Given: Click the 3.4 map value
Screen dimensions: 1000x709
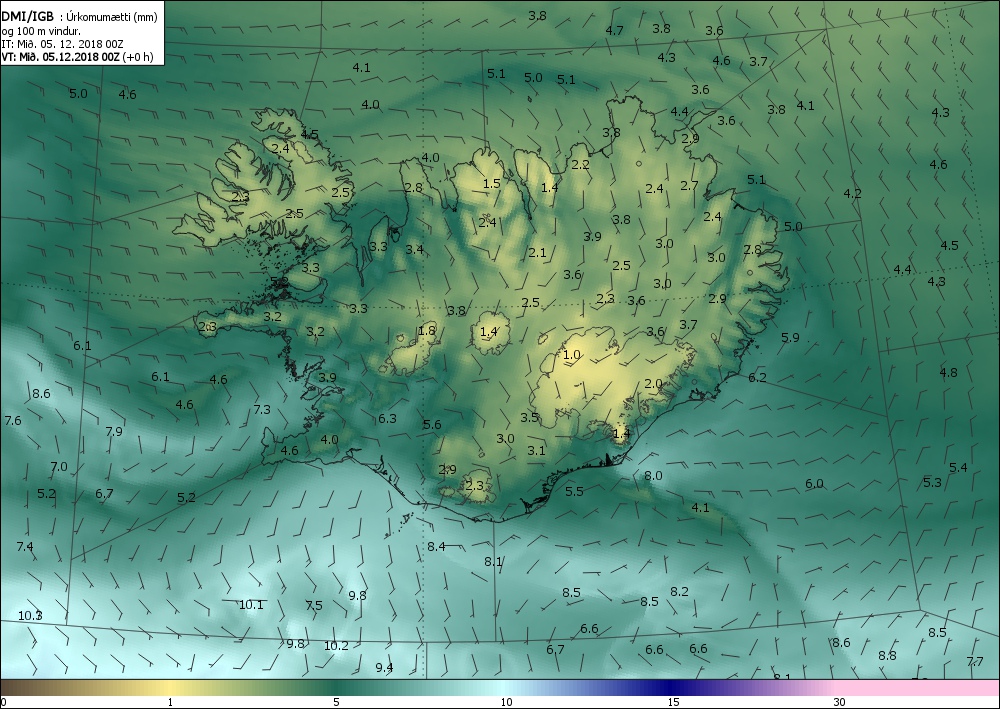Looking at the screenshot, I should point(415,249).
